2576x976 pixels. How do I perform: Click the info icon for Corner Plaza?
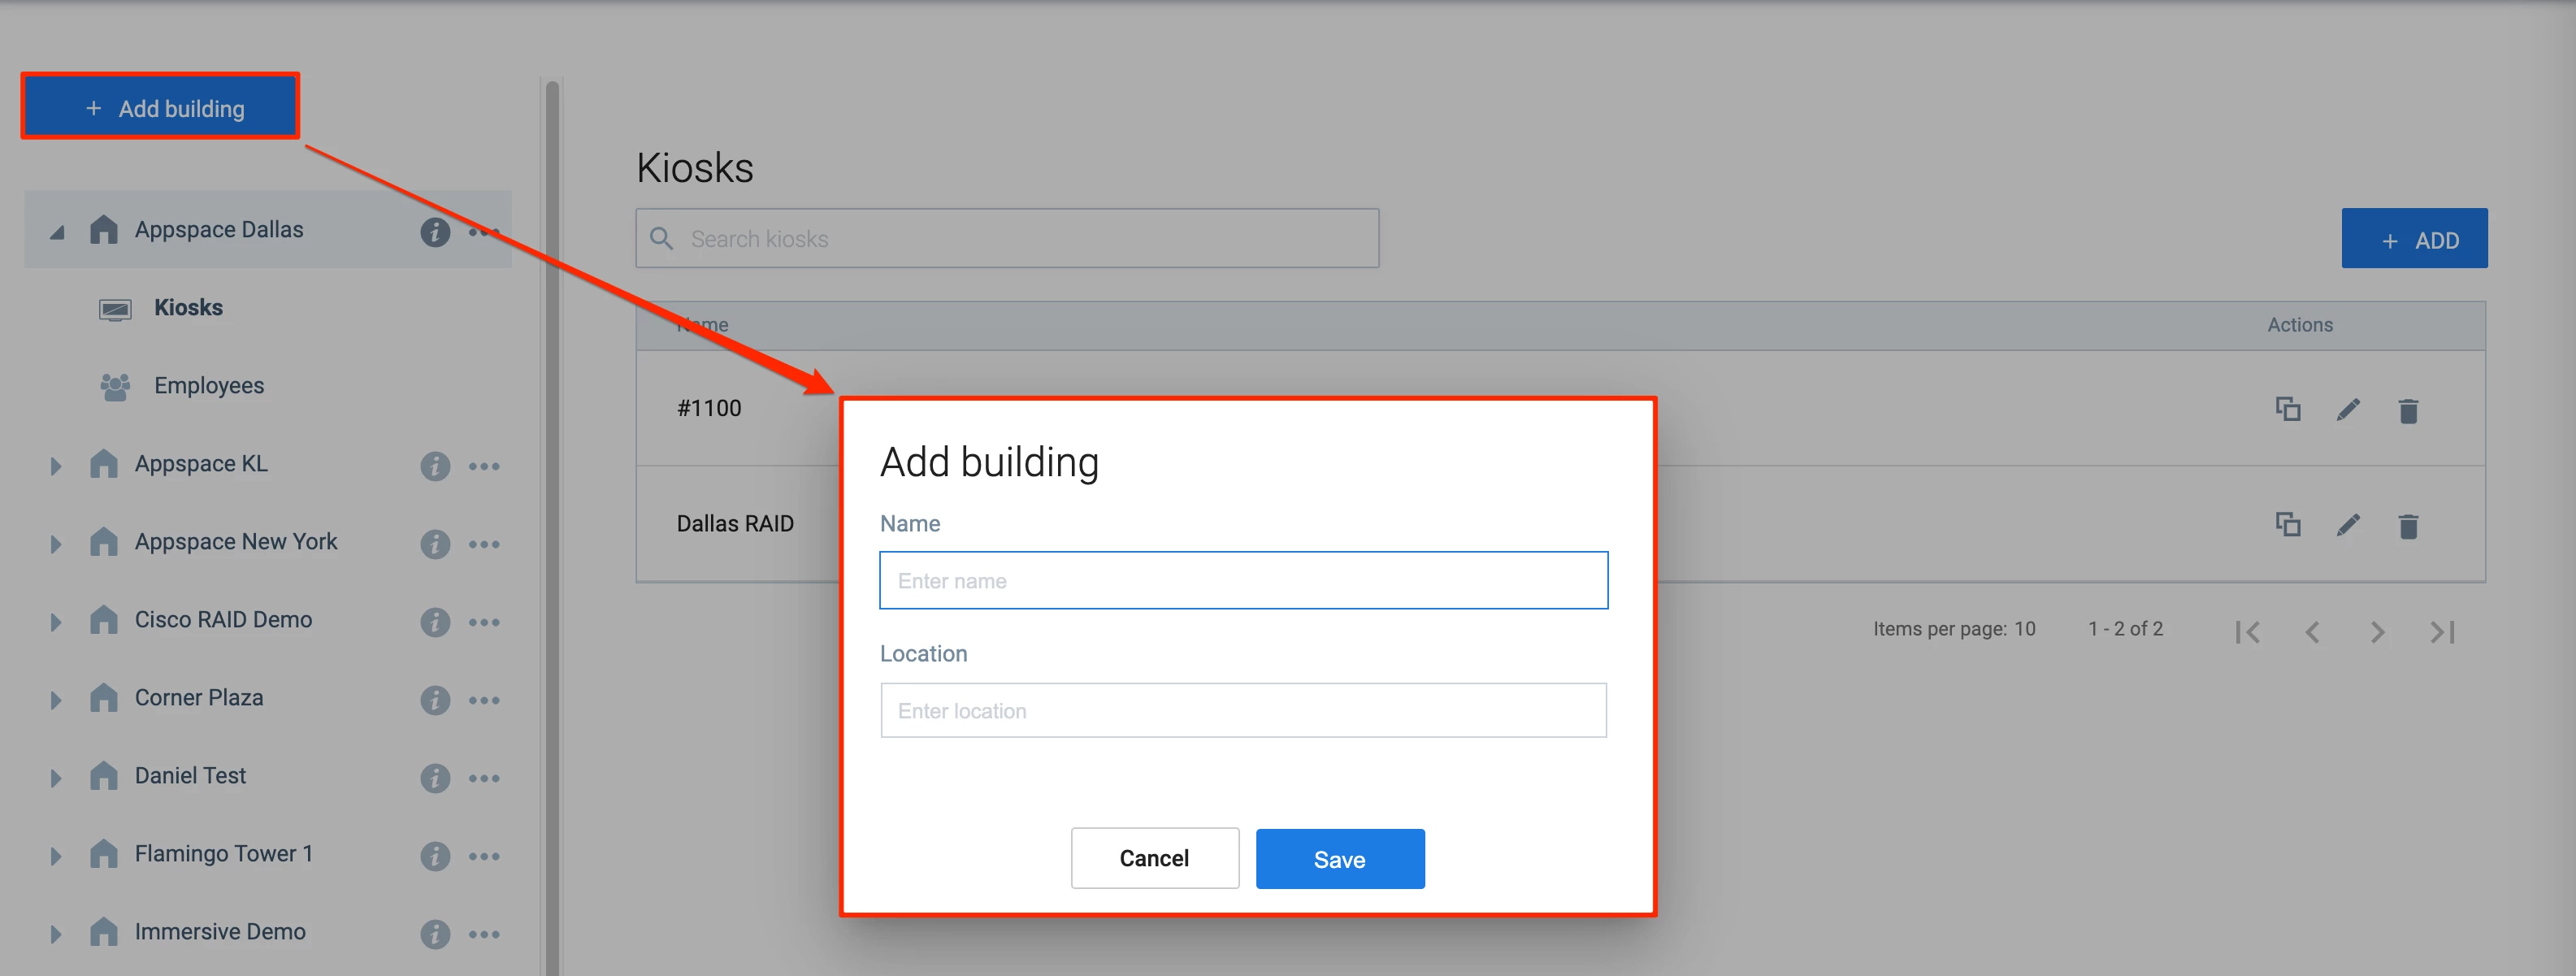coord(434,700)
